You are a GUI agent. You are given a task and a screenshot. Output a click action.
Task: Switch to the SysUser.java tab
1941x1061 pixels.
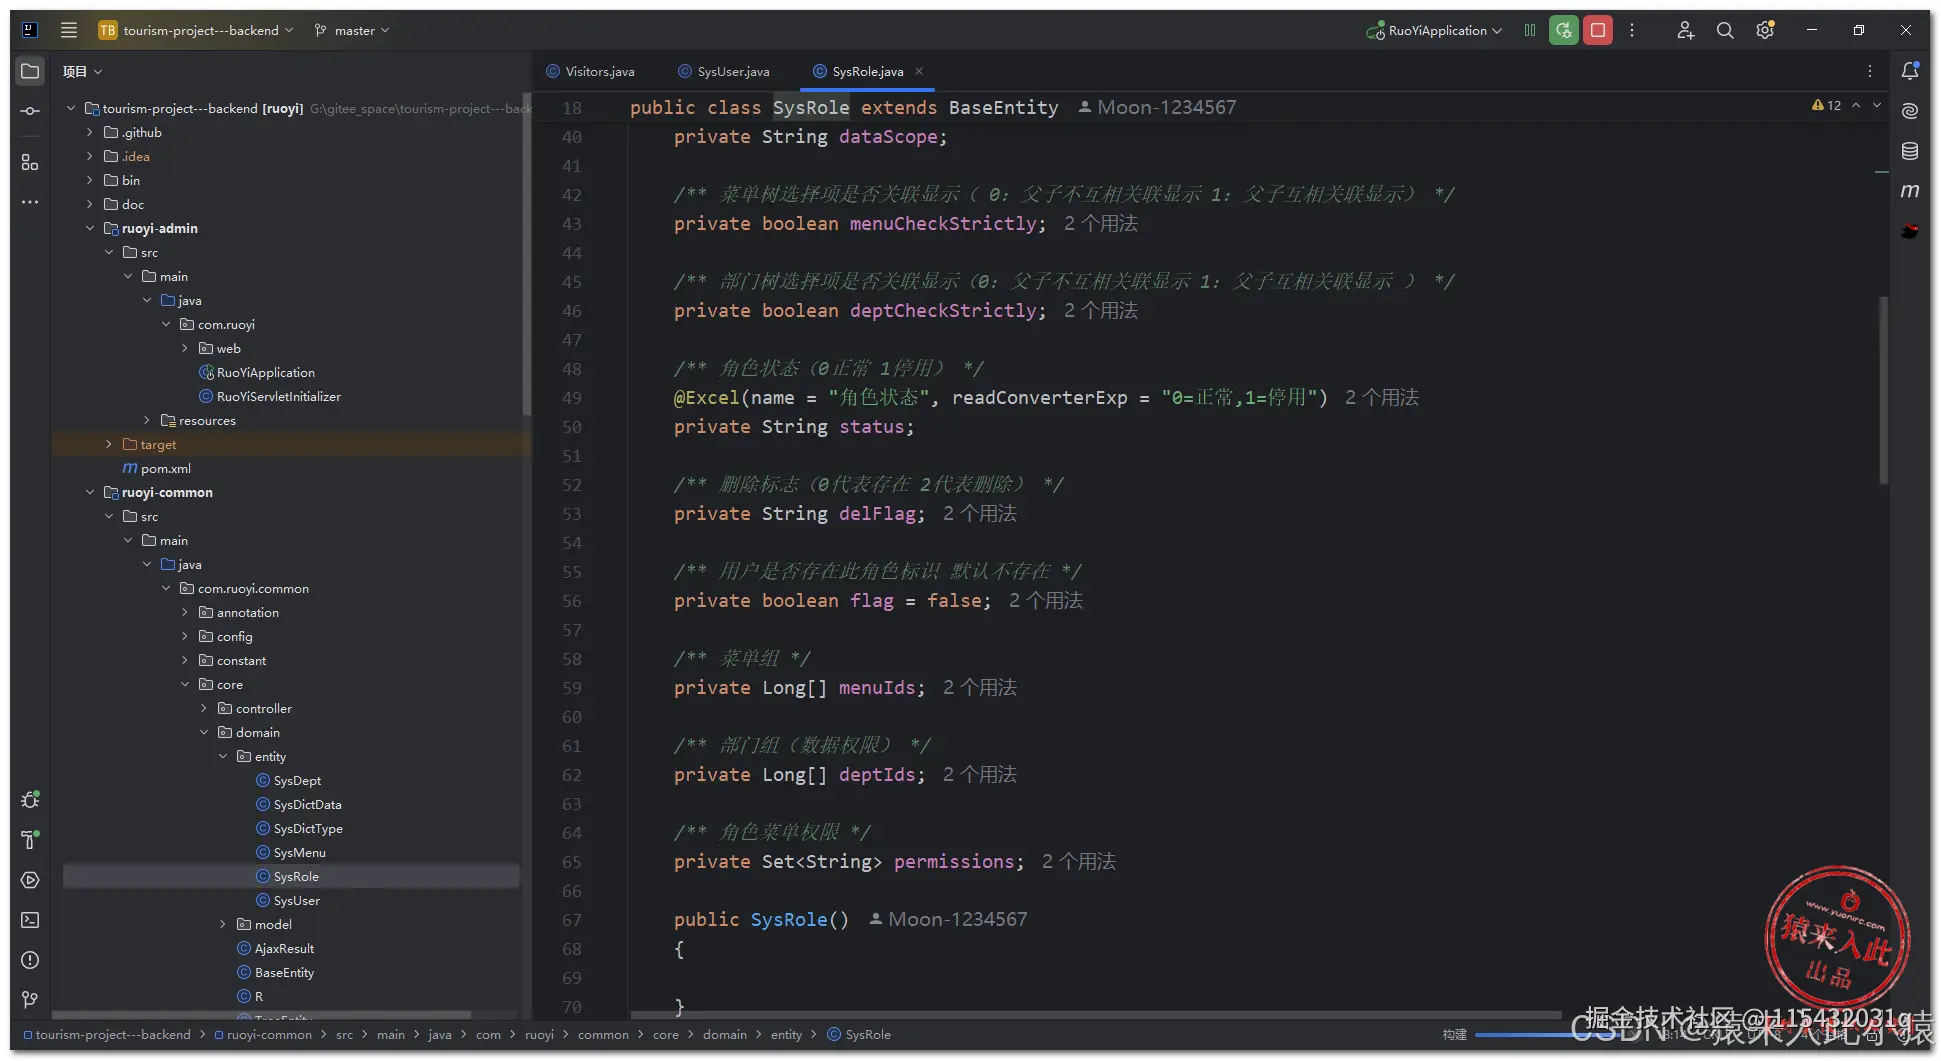(723, 71)
